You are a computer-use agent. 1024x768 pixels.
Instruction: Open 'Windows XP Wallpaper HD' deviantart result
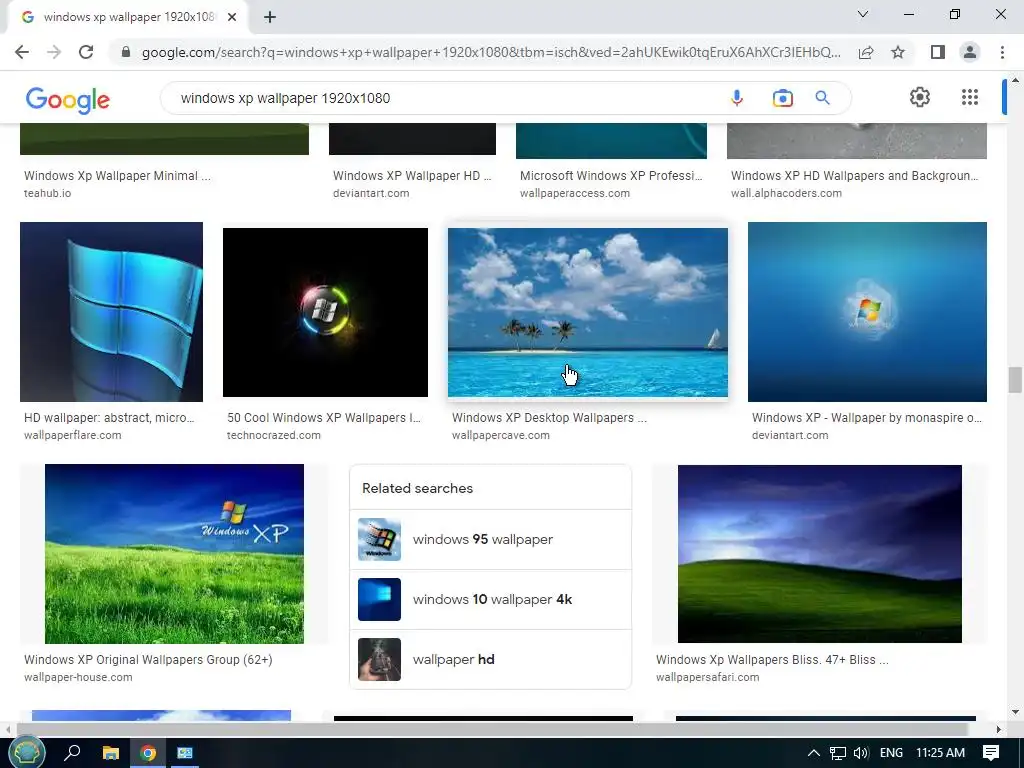[412, 176]
